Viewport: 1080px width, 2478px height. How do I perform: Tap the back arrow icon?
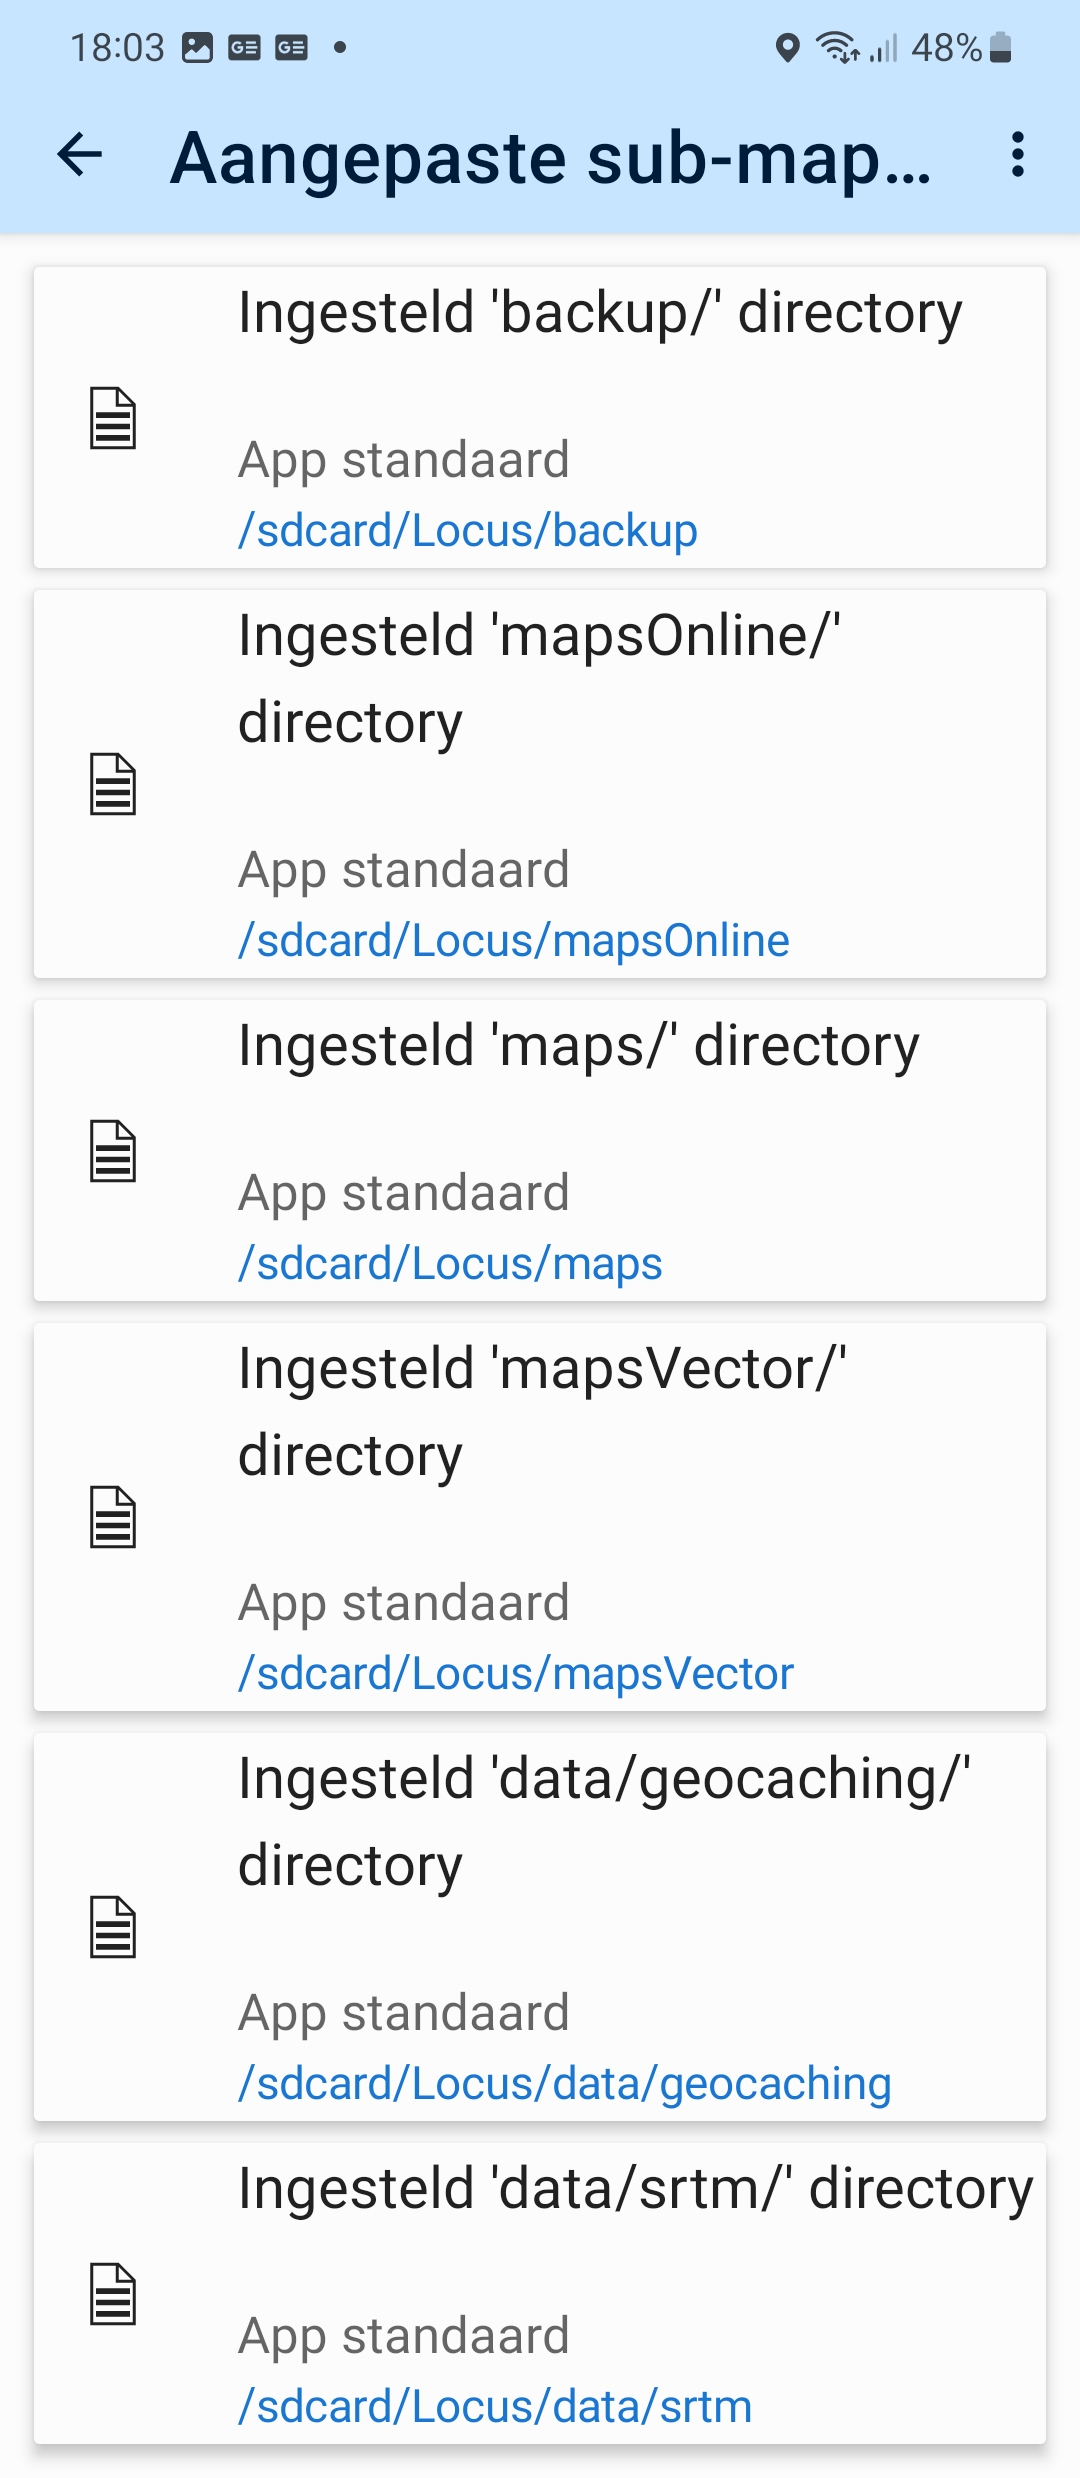(80, 155)
